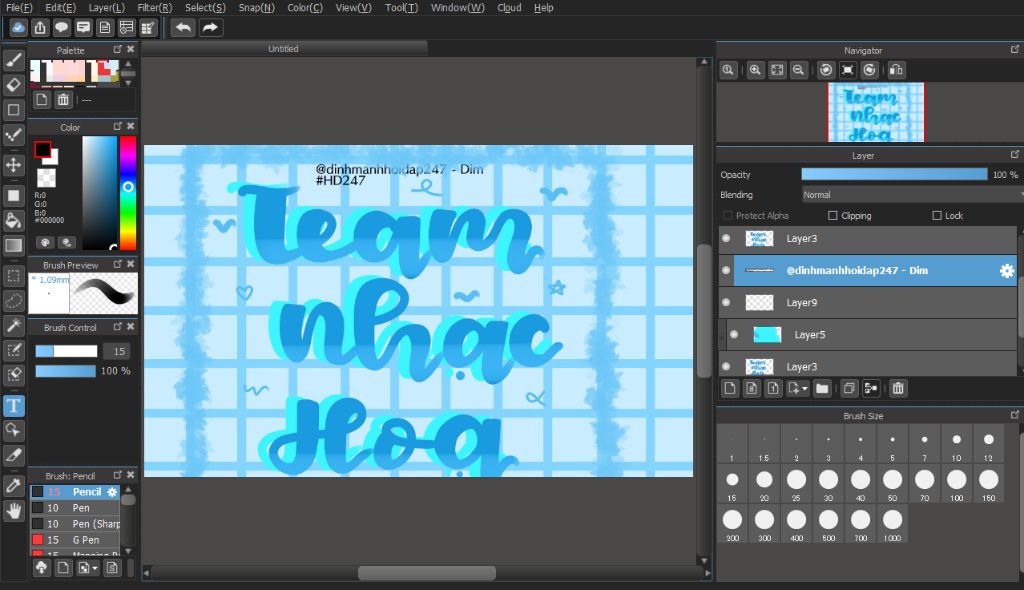
Task: Zoom out using the Navigator minus magnifier
Action: coord(798,70)
